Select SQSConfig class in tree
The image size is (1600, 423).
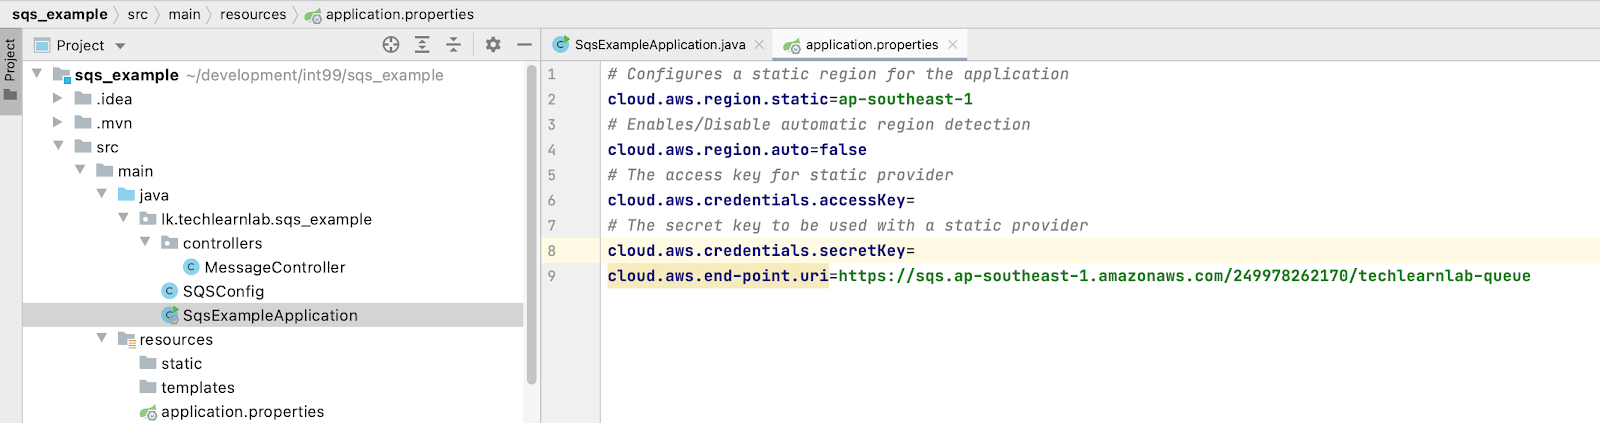click(x=223, y=291)
